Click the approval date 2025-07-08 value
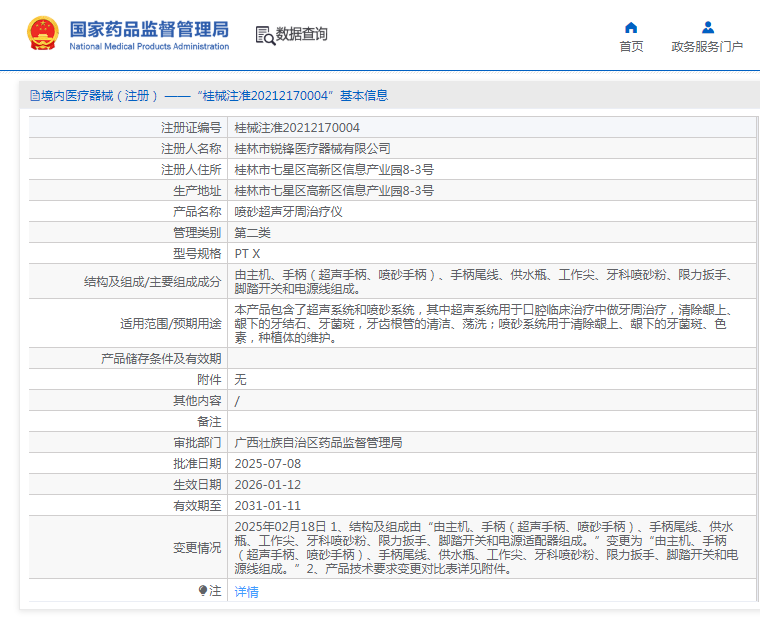Screen dimensions: 760x620 [267, 464]
